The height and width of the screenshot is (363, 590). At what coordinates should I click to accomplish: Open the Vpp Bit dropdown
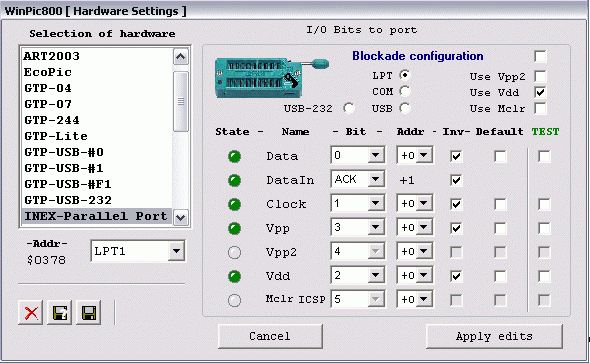[375, 227]
